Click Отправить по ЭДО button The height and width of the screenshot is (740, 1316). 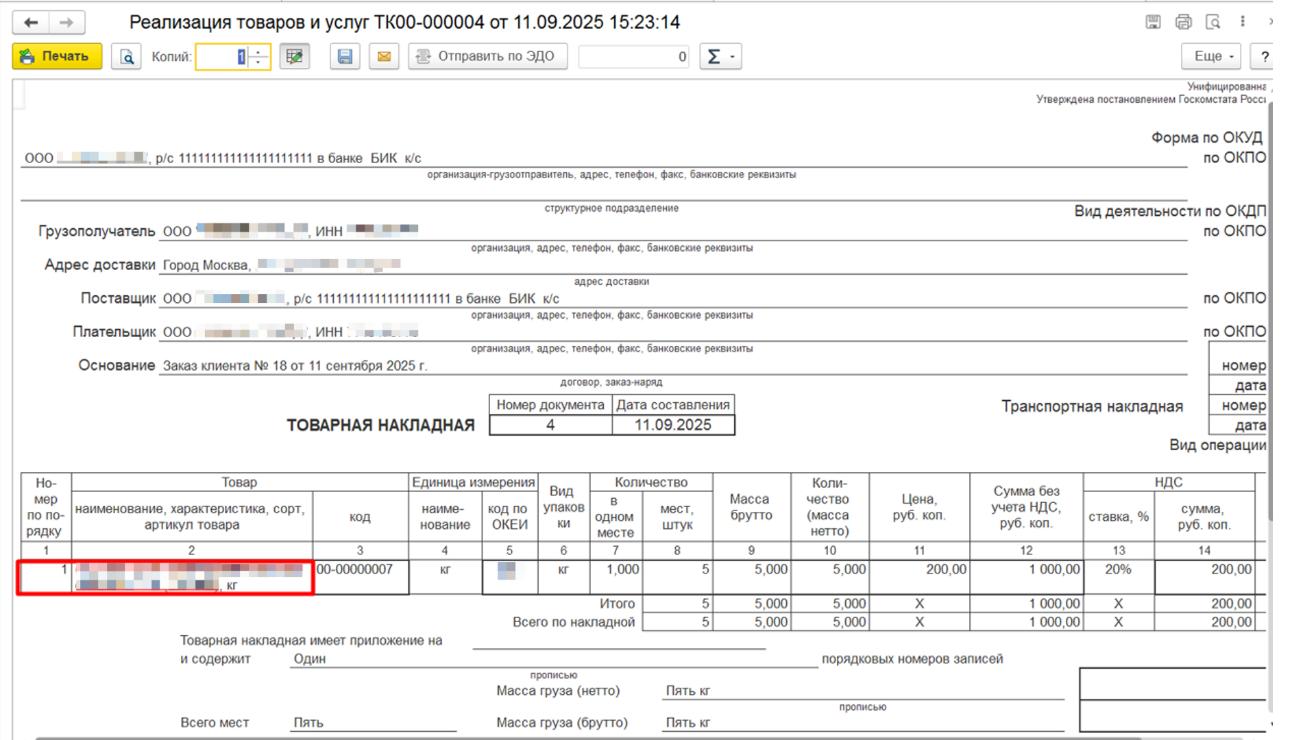488,57
